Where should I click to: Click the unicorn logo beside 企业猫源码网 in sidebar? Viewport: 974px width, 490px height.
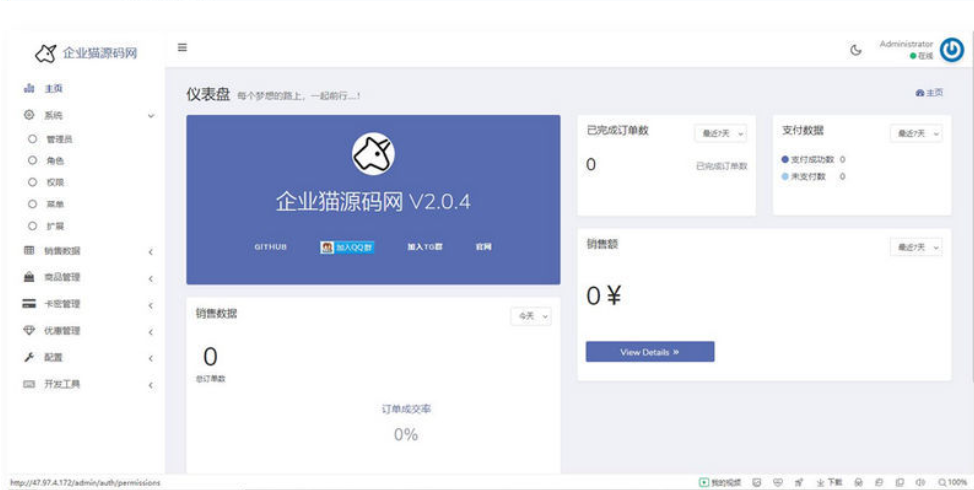pos(45,53)
